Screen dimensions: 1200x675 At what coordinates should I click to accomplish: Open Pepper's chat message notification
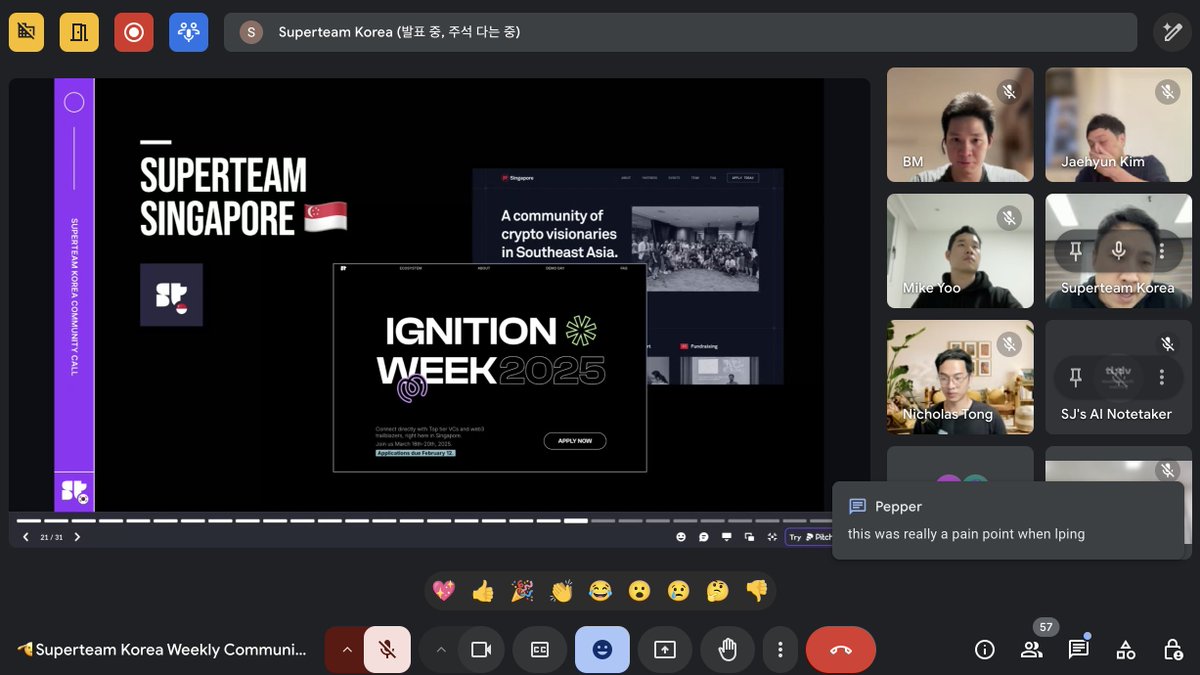coord(1008,520)
